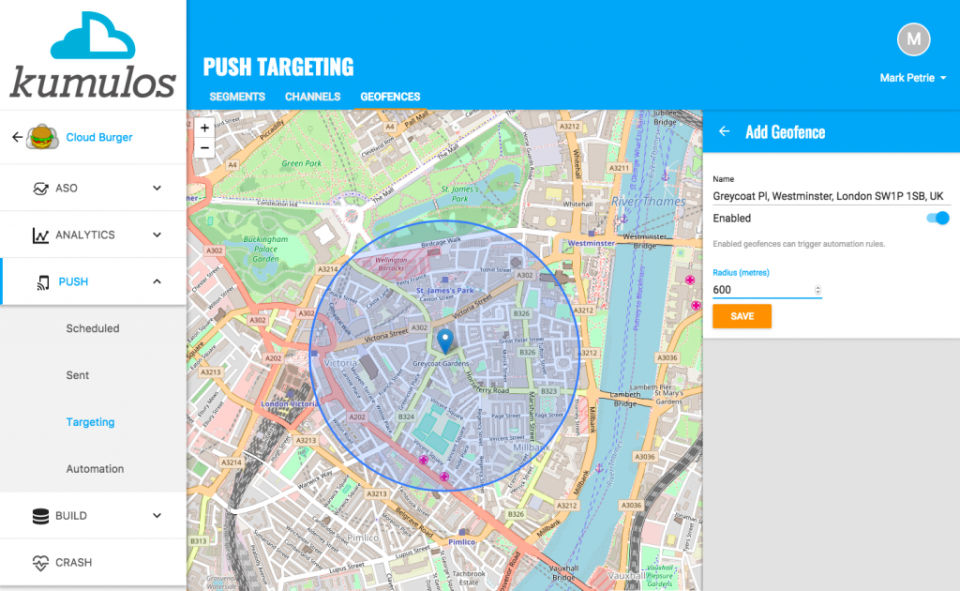Viewport: 960px width, 591px height.
Task: Switch to the Channels tab
Action: pyautogui.click(x=312, y=97)
